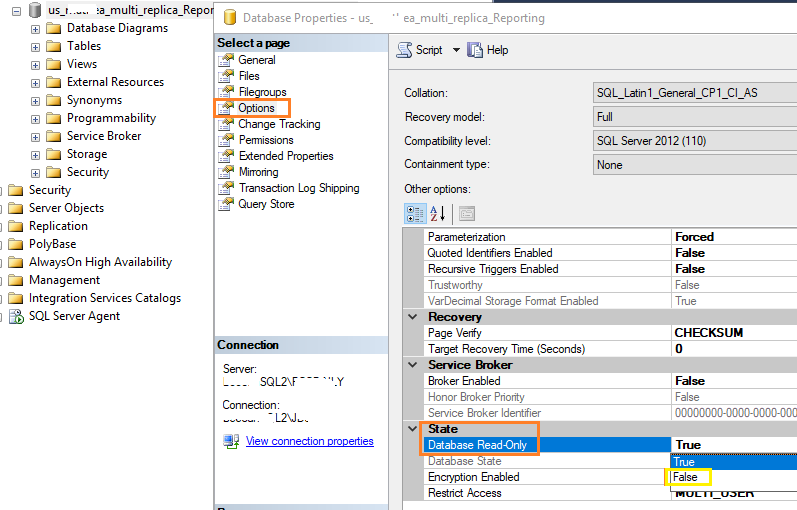The height and width of the screenshot is (510, 797).
Task: Click the connection properties computer icon
Action: click(231, 441)
